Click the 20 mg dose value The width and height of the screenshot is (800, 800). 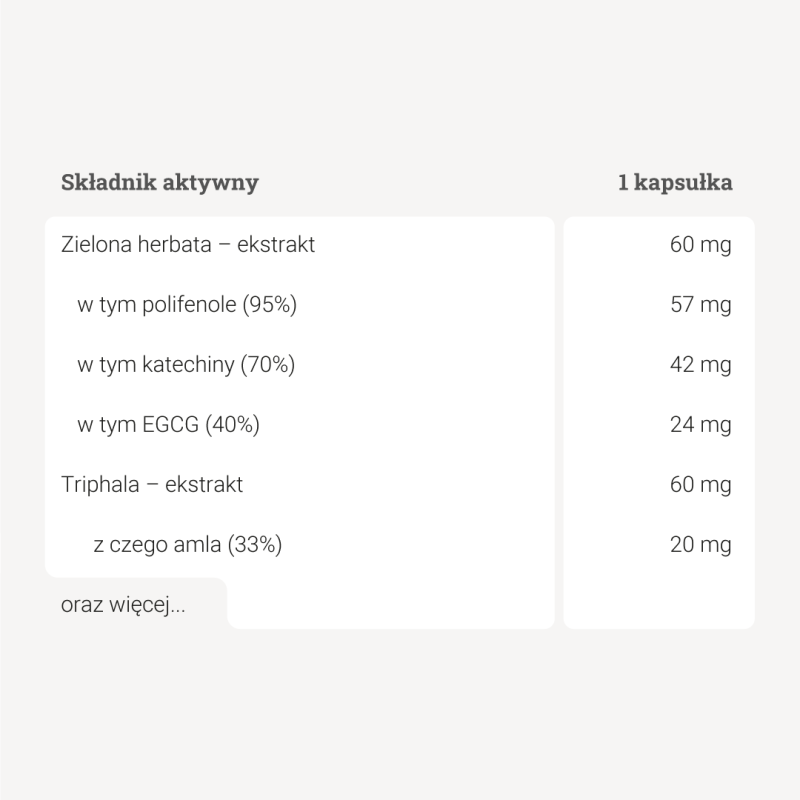[700, 545]
